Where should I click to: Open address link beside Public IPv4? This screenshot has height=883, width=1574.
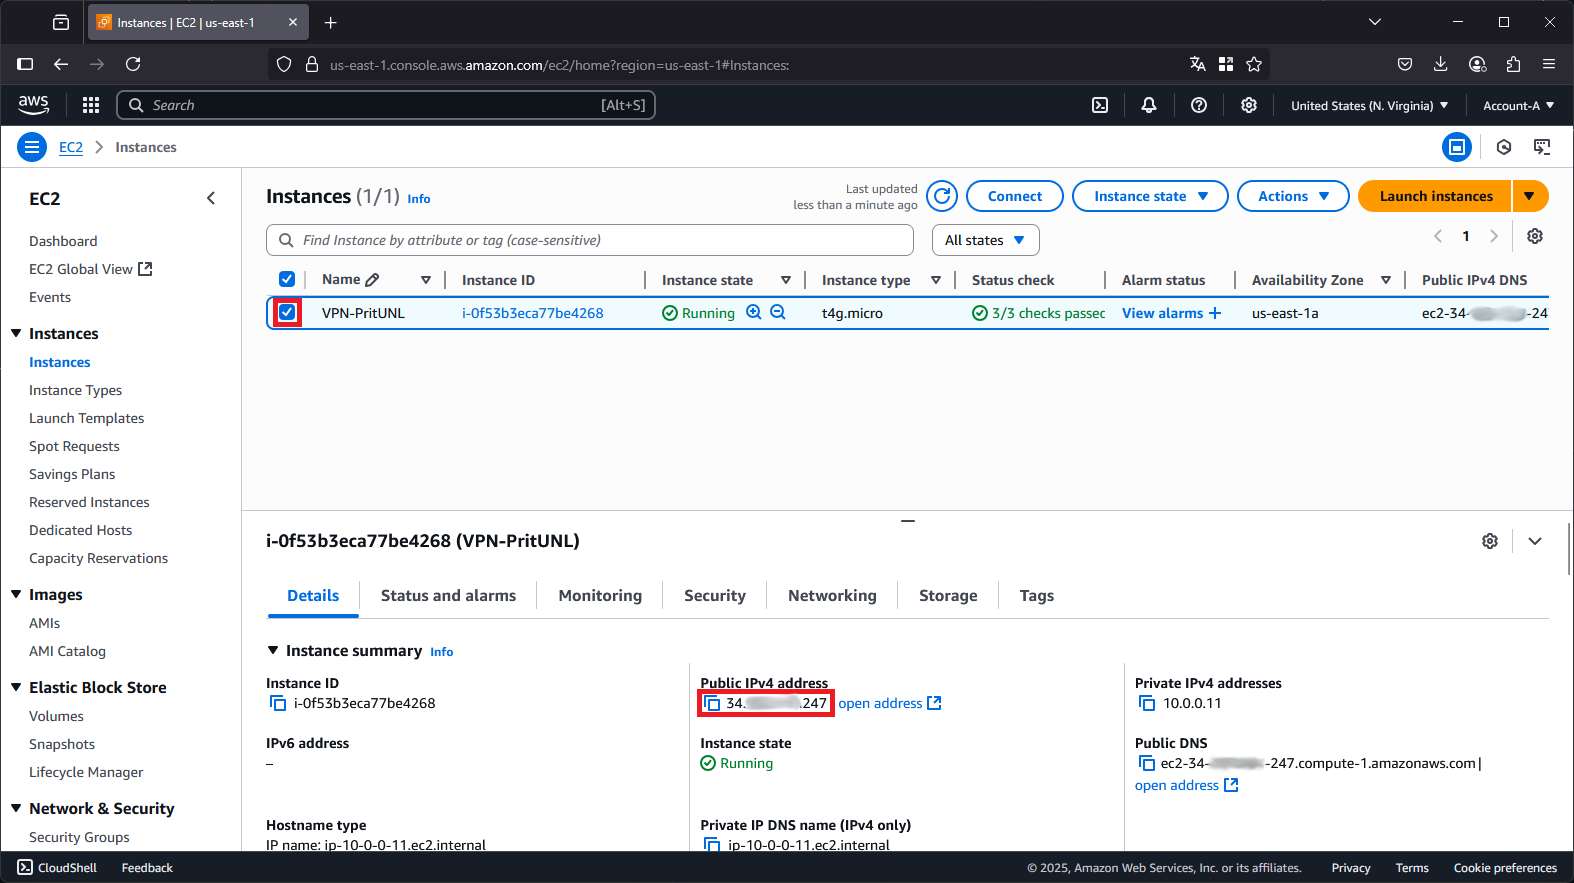[890, 704]
